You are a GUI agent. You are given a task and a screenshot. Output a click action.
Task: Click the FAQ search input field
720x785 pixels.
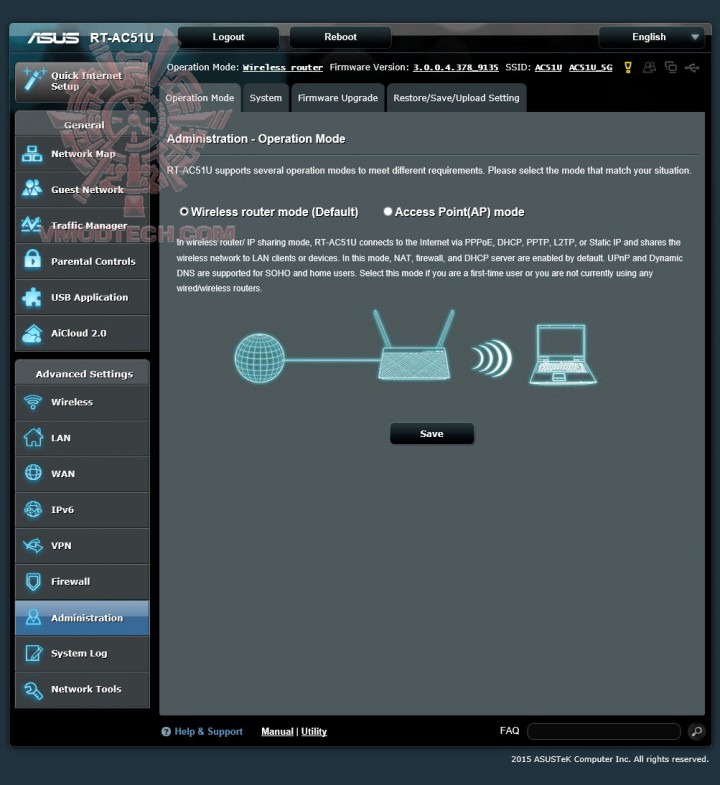click(x=604, y=731)
